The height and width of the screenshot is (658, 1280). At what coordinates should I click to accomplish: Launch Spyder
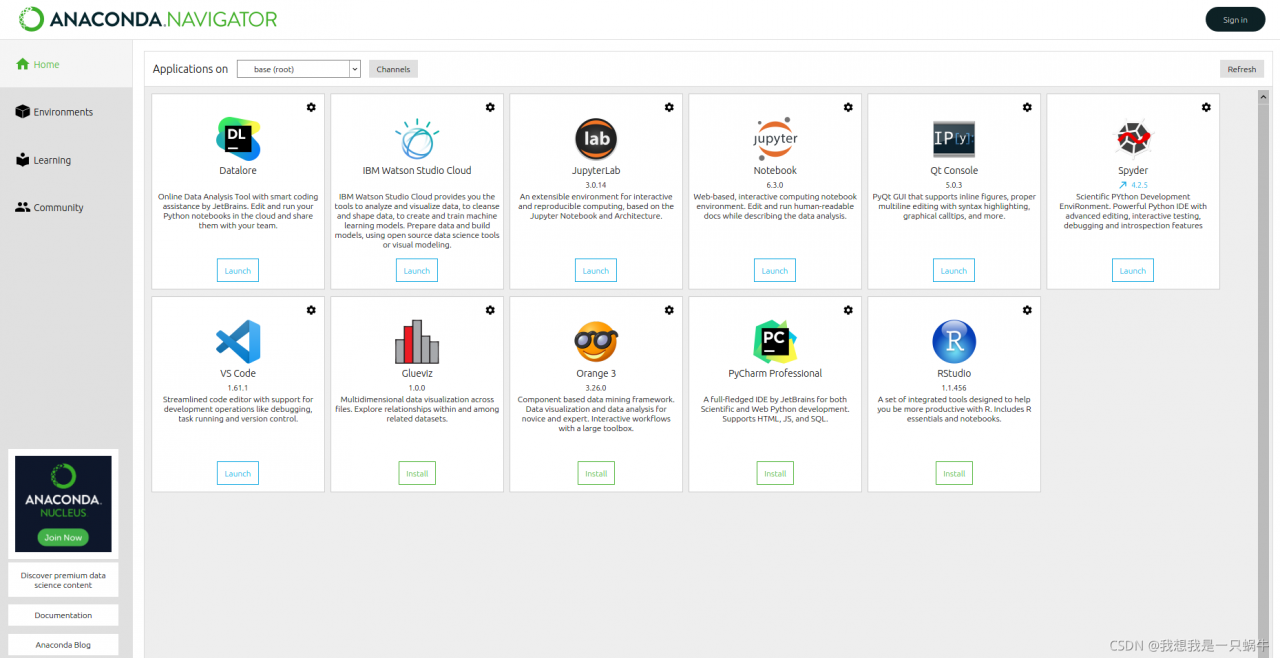coord(1133,270)
